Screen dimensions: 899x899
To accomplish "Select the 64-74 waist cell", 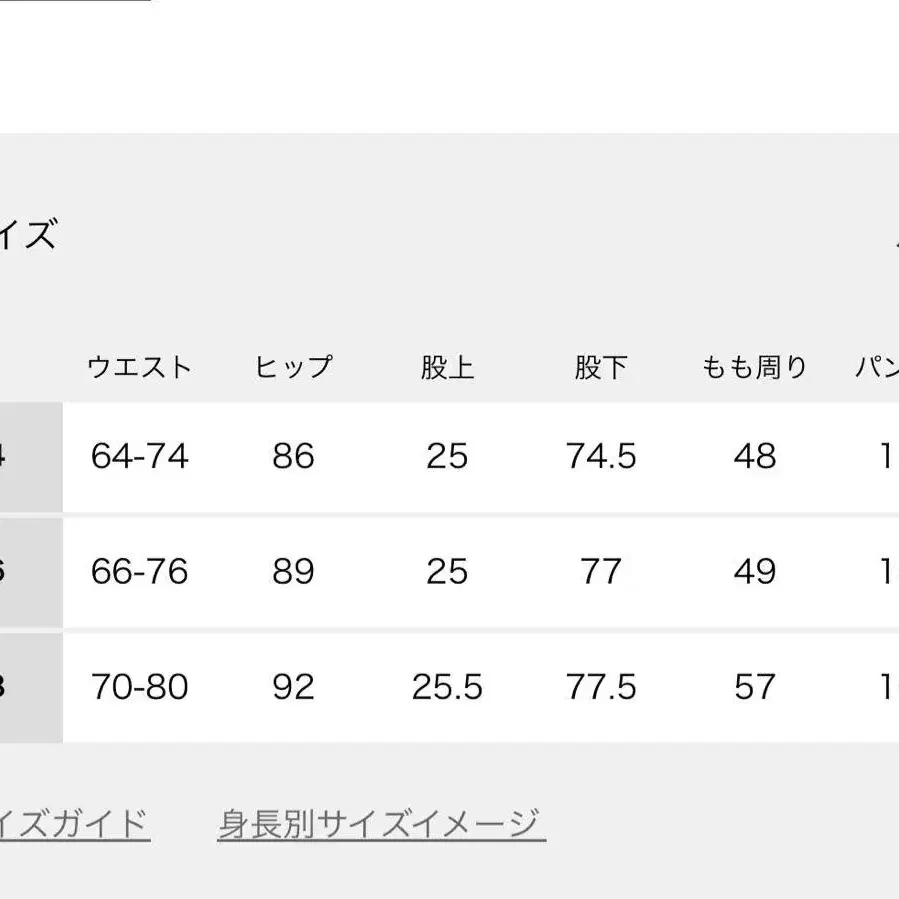I will (139, 457).
